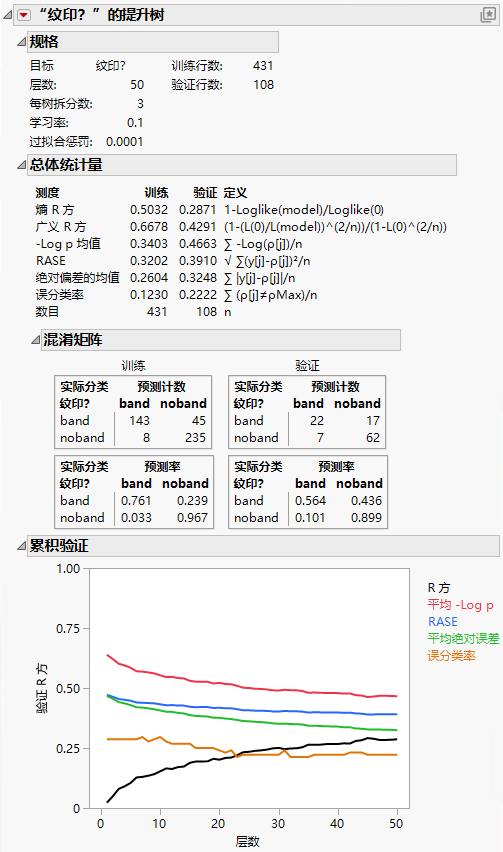Viewport: 503px width, 852px height.
Task: Open the red triangle menu for boosted tree report
Action: (x=24, y=15)
